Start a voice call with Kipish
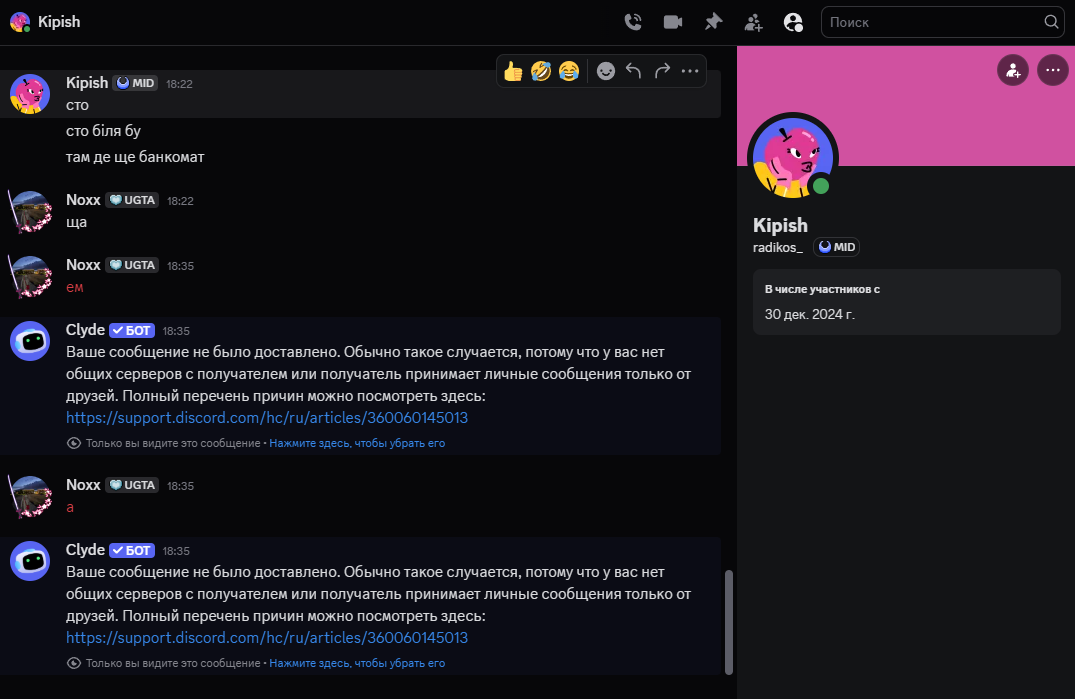The height and width of the screenshot is (699, 1075). pyautogui.click(x=633, y=22)
